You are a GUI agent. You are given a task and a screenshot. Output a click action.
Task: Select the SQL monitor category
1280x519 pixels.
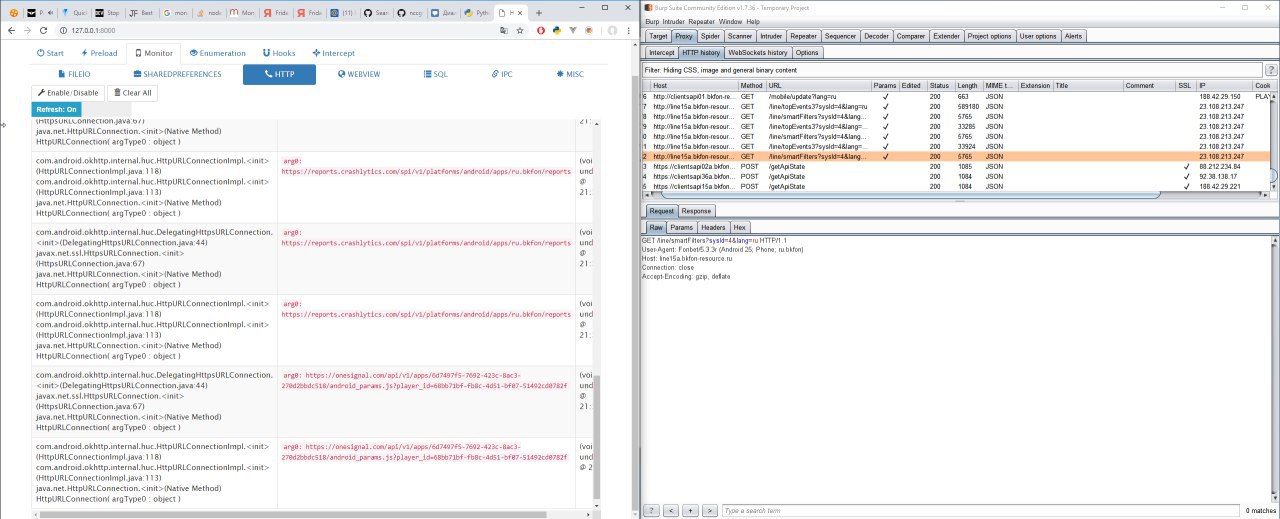[435, 74]
